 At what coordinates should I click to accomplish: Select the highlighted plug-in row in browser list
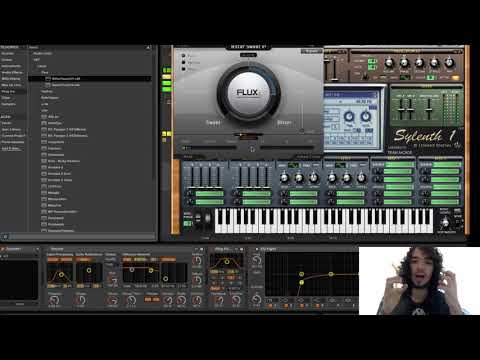tap(90, 79)
